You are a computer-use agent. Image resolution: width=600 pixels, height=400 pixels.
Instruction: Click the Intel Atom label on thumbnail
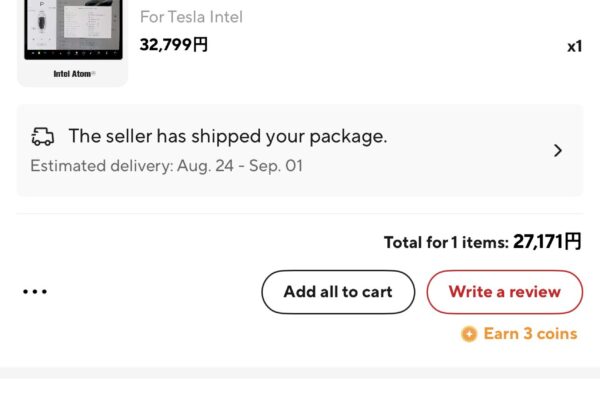(x=73, y=73)
